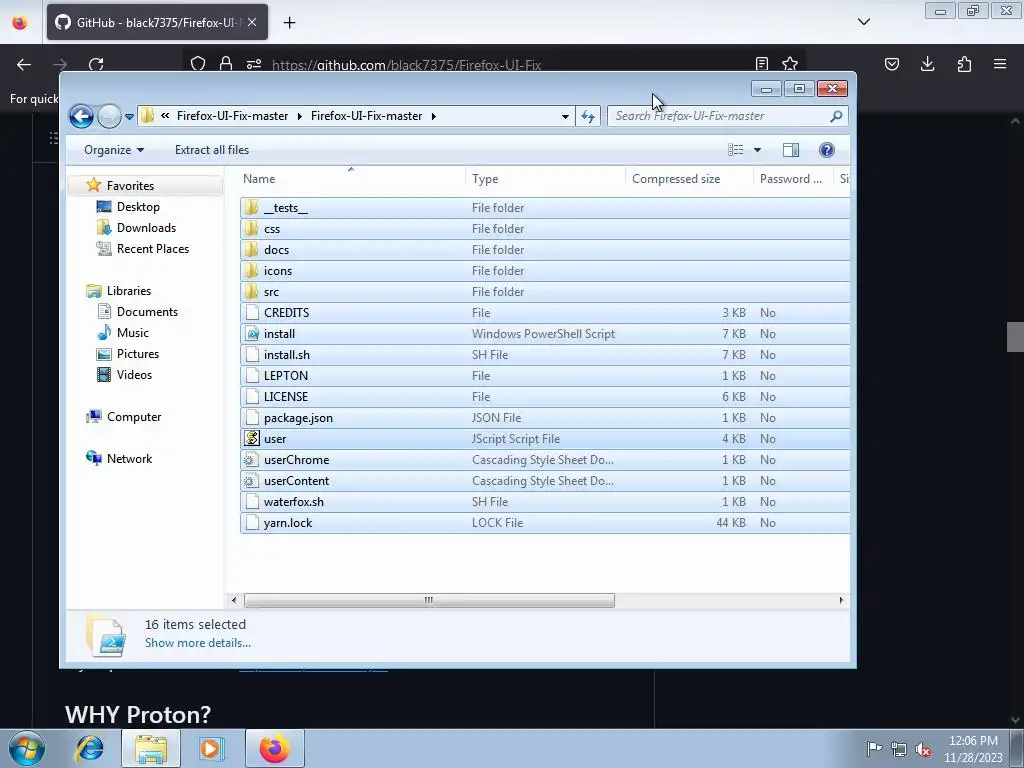The width and height of the screenshot is (1024, 768).
Task: Select the icons folder icon
Action: click(251, 270)
